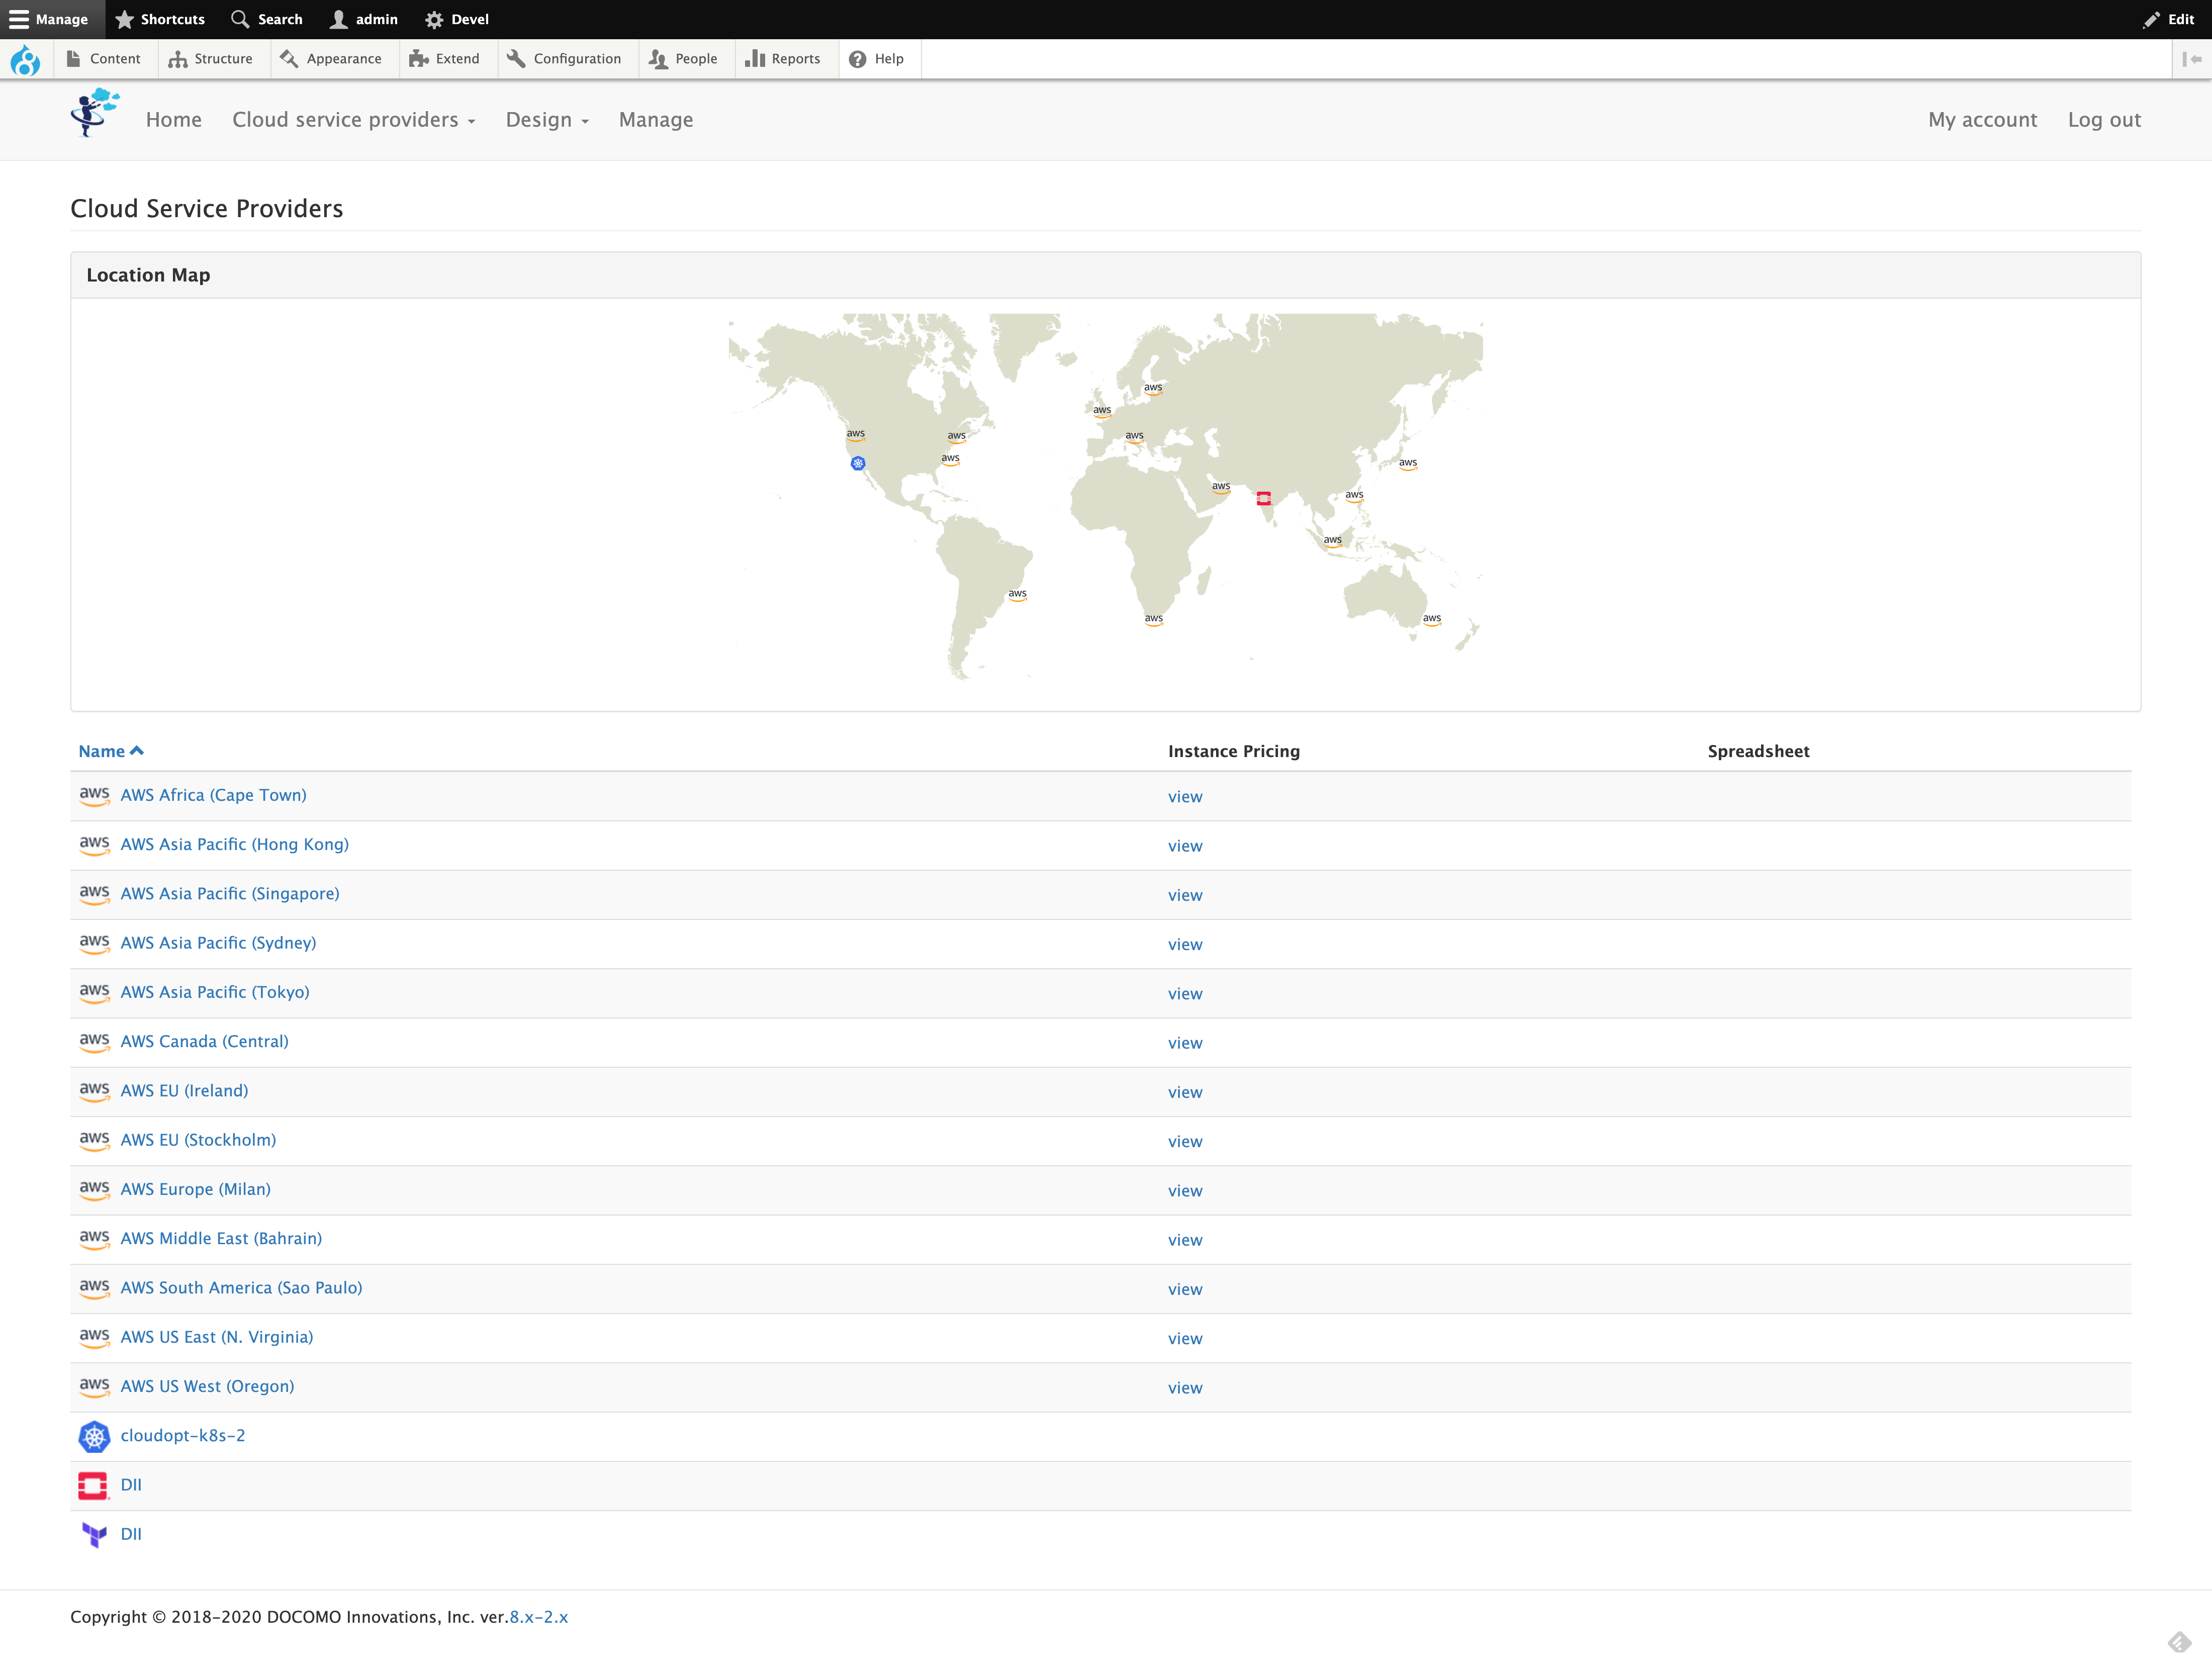The height and width of the screenshot is (1674, 2212).
Task: Open AWS EU (Stockholm) provider
Action: [198, 1140]
